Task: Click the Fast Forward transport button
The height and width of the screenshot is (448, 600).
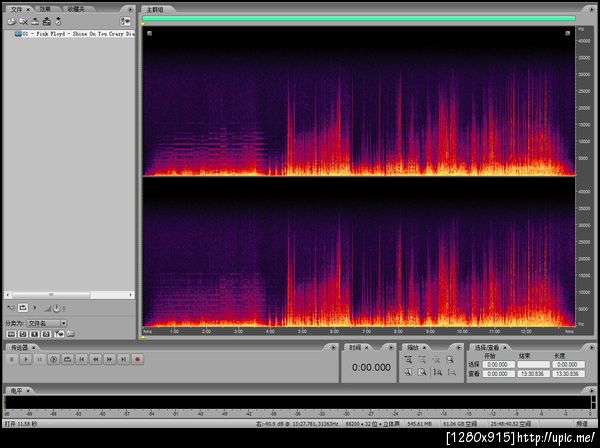Action: tap(109, 359)
